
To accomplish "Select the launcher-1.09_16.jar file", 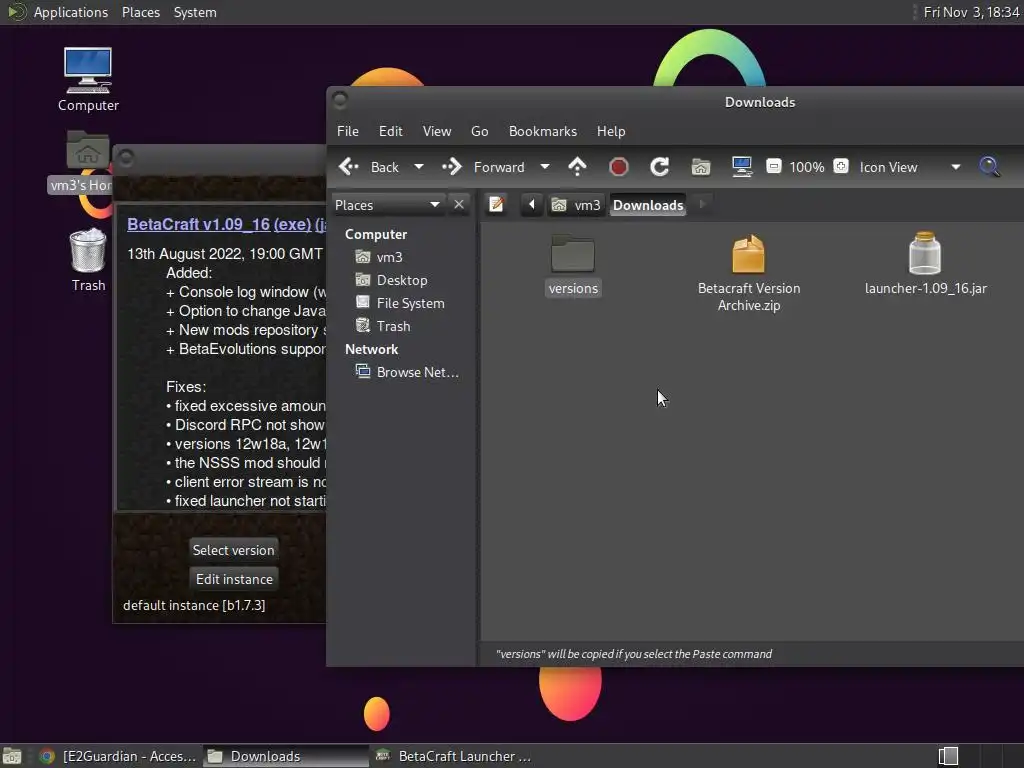I will click(x=925, y=264).
